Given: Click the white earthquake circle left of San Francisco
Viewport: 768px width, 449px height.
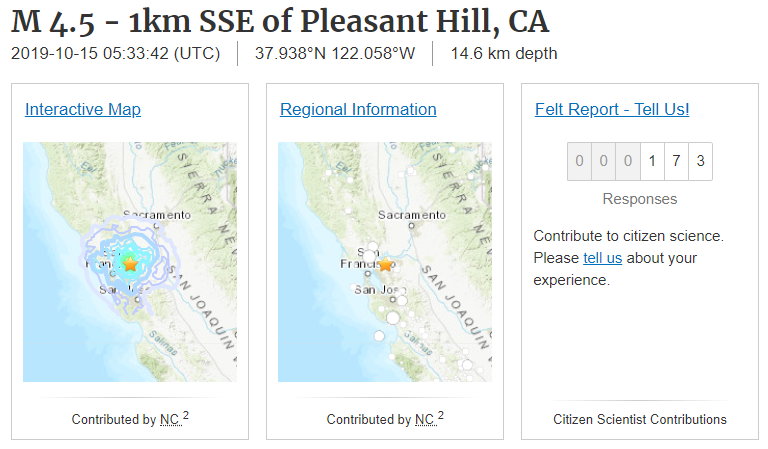Looking at the screenshot, I should [x=369, y=256].
